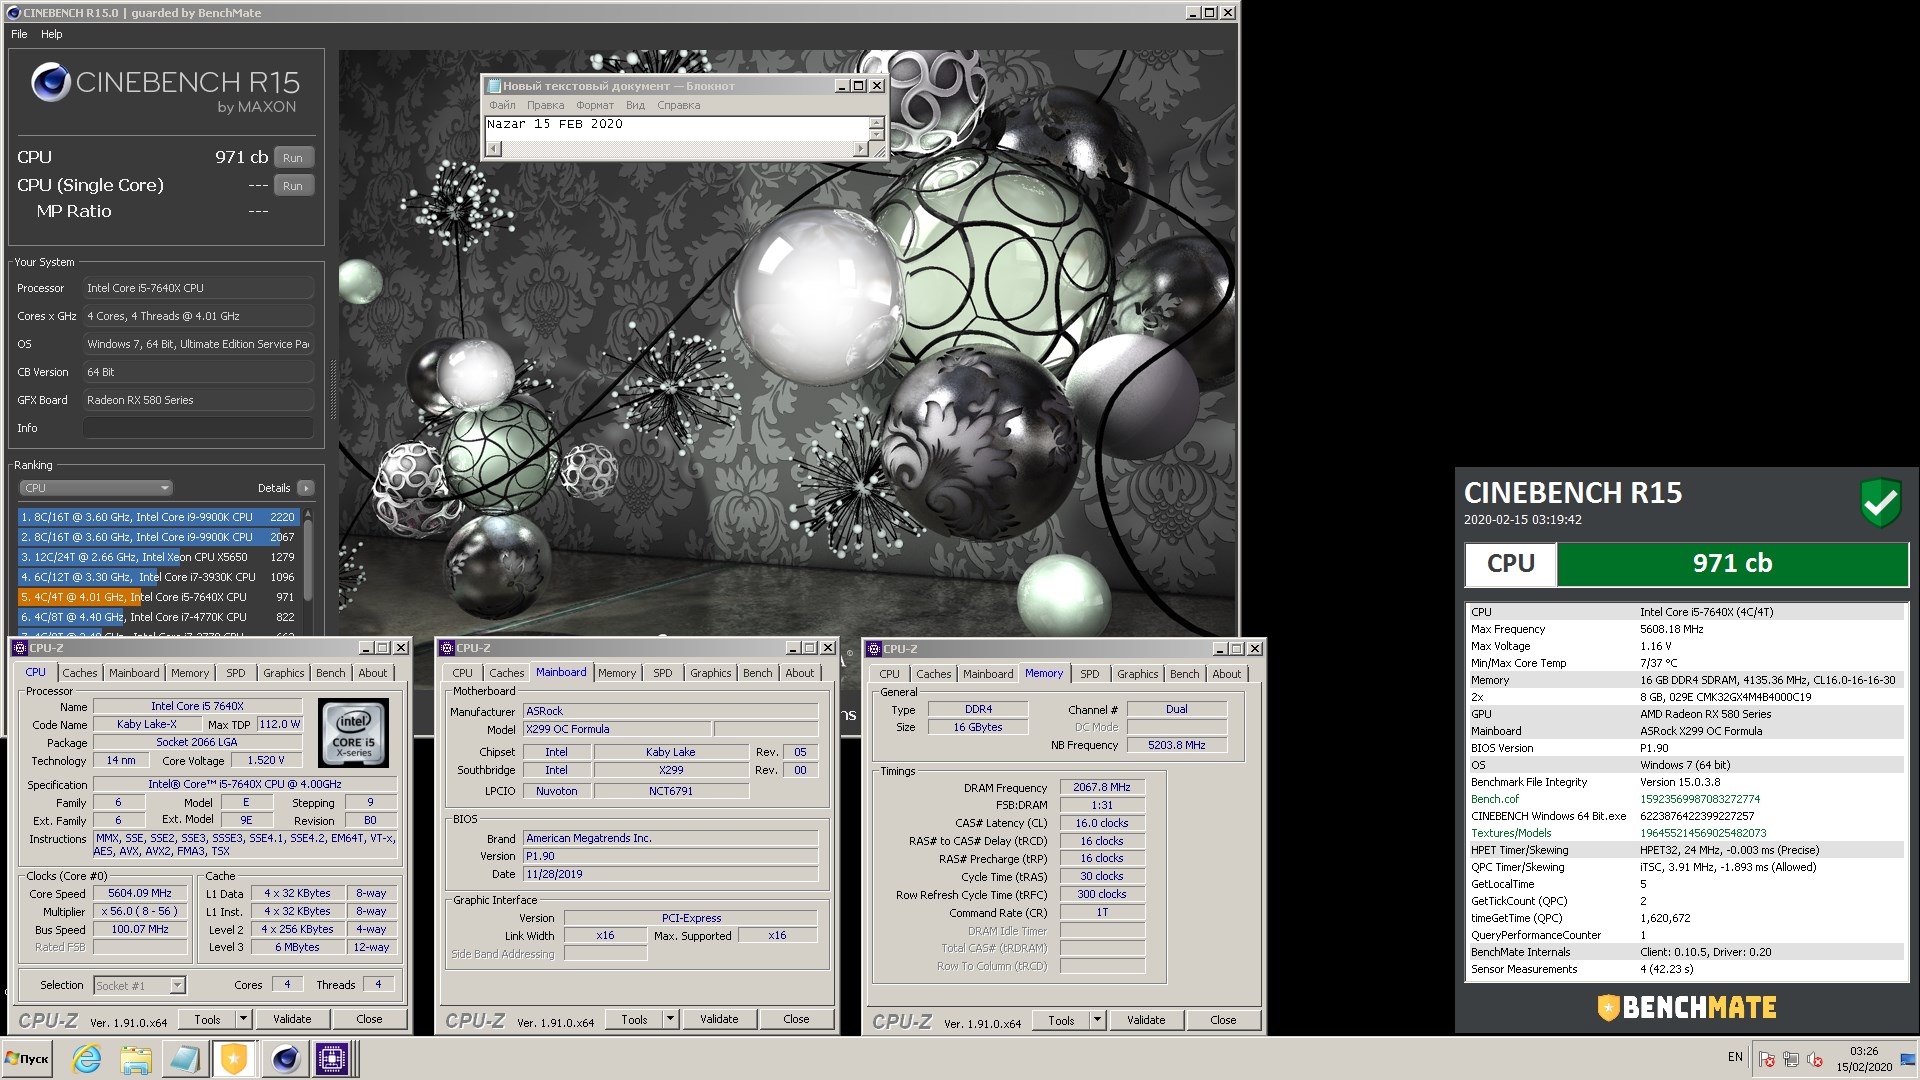Open the muted volume speaker tray icon
The width and height of the screenshot is (1920, 1080).
(x=1815, y=1059)
